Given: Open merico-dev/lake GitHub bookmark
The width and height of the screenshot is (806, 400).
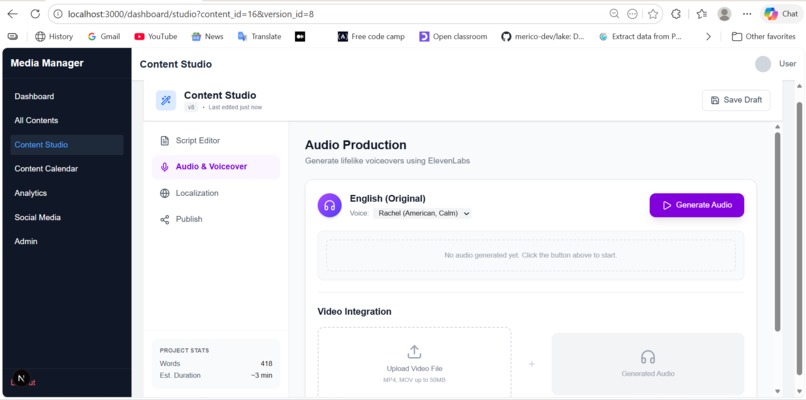Looking at the screenshot, I should (x=542, y=37).
